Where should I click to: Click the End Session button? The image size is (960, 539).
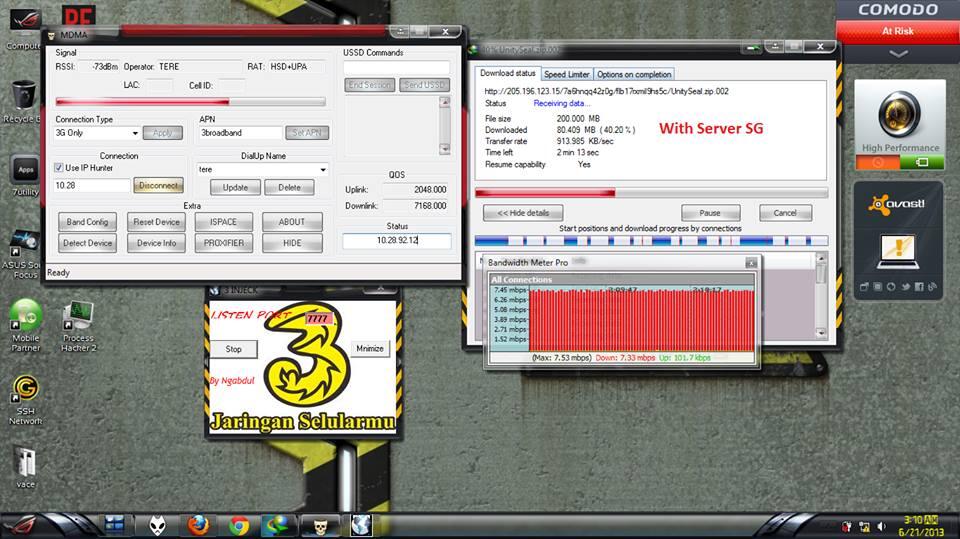tap(369, 85)
